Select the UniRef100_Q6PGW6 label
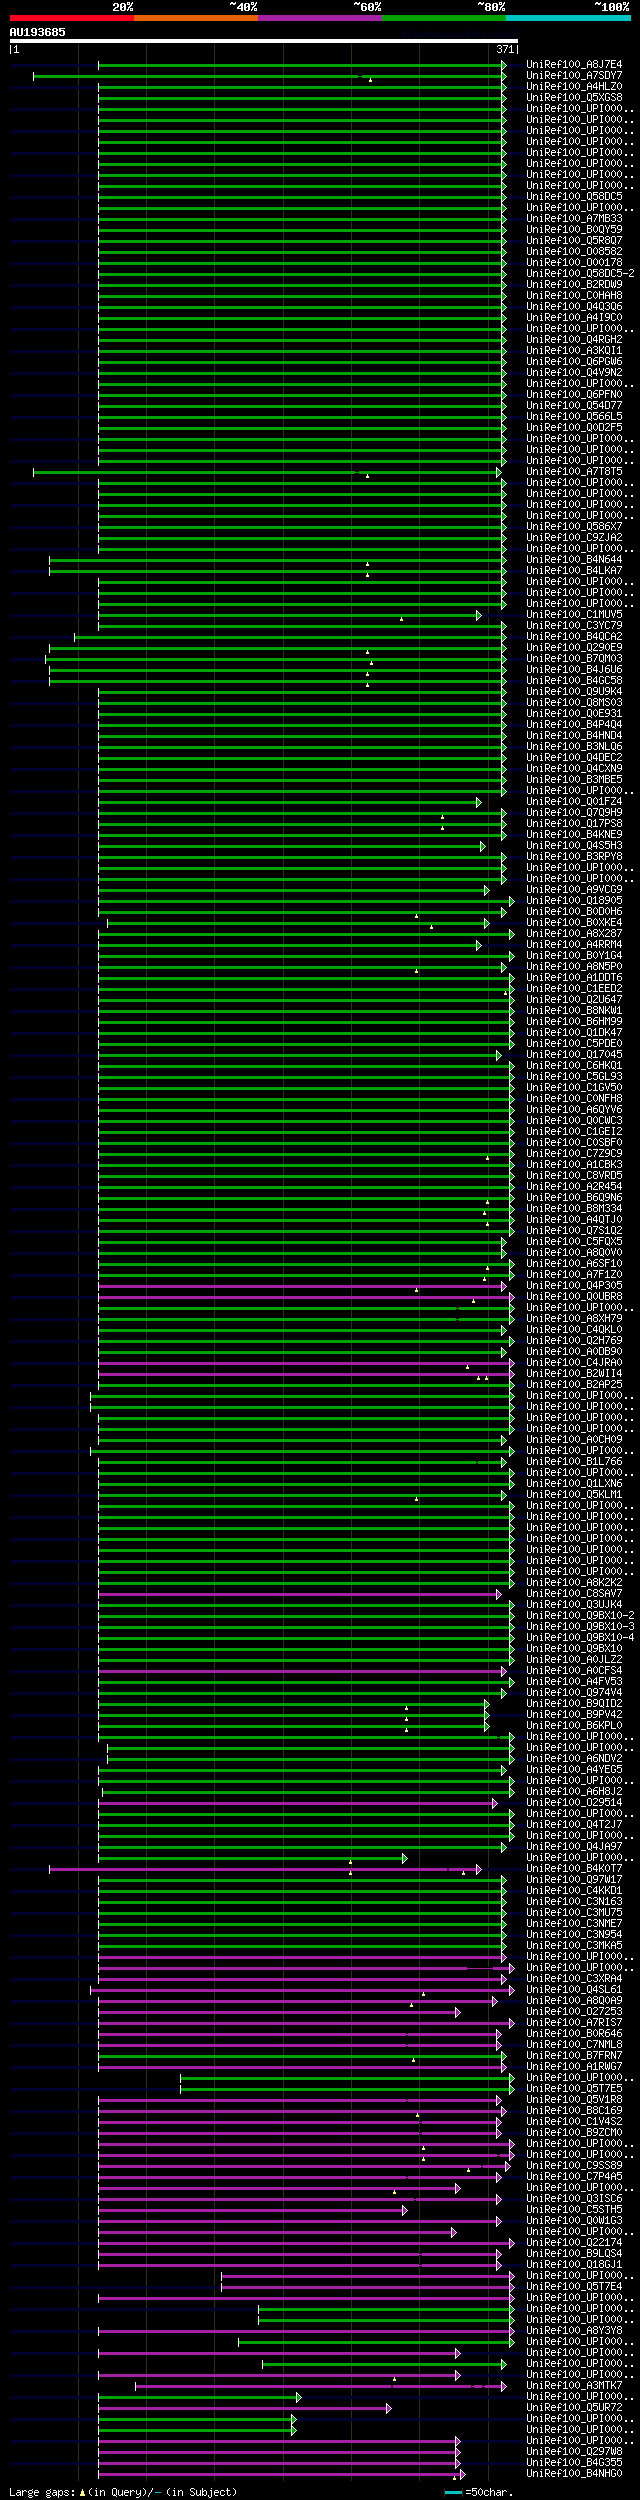Image resolution: width=640 pixels, height=2500 pixels. (x=574, y=362)
